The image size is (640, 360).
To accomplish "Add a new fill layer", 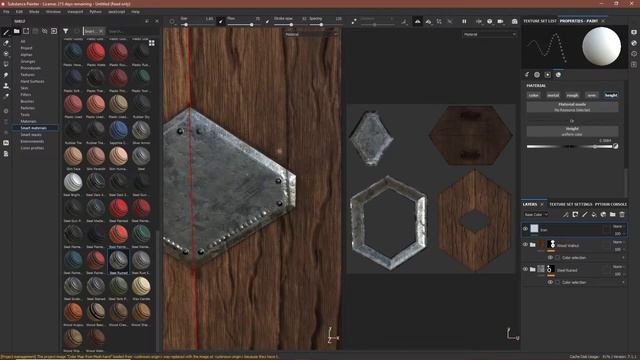I will tap(594, 214).
